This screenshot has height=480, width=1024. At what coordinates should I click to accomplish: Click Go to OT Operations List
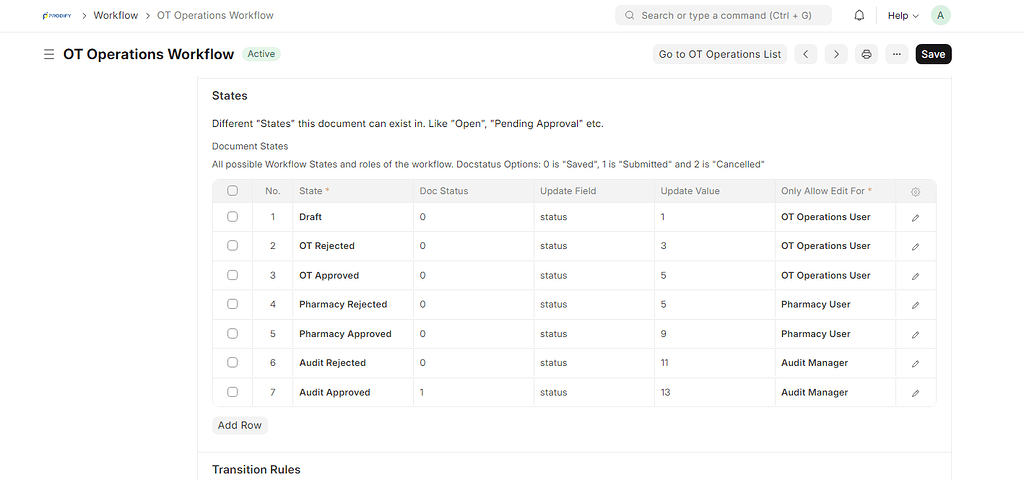(720, 54)
